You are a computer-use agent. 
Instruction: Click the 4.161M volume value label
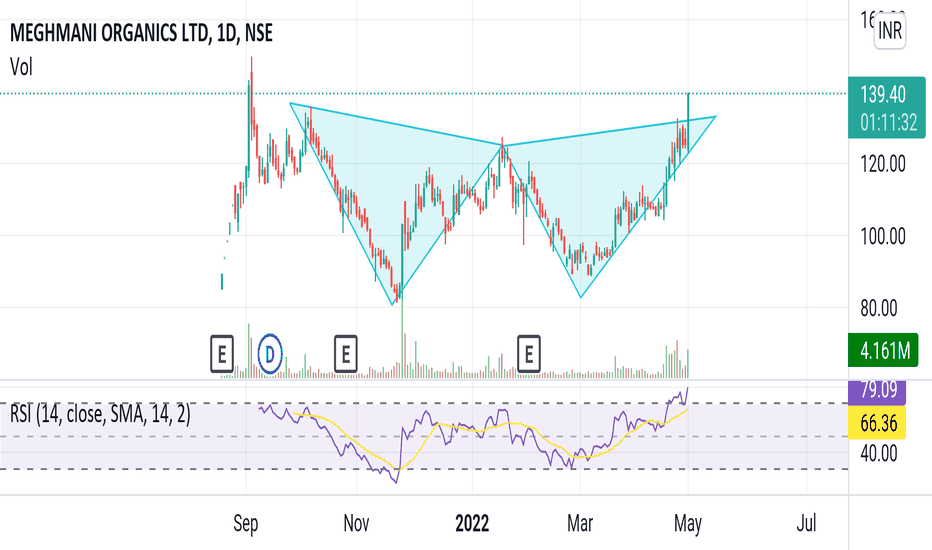tap(885, 350)
